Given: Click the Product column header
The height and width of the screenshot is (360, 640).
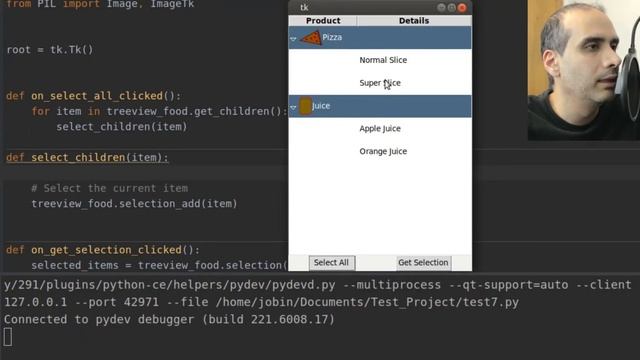Looking at the screenshot, I should [323, 21].
